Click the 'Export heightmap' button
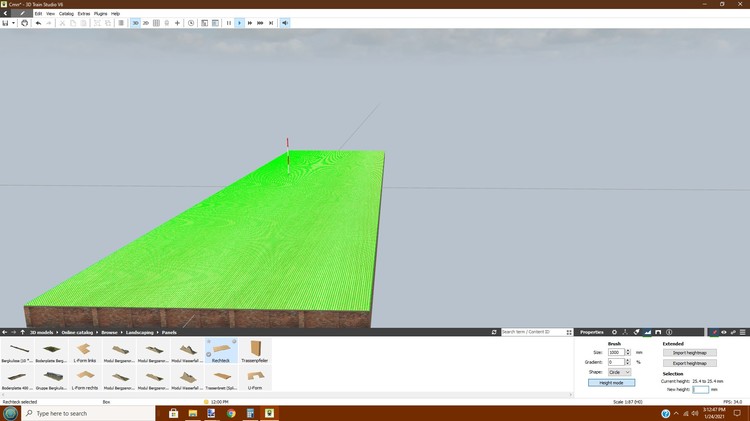750x421 pixels. [x=690, y=363]
